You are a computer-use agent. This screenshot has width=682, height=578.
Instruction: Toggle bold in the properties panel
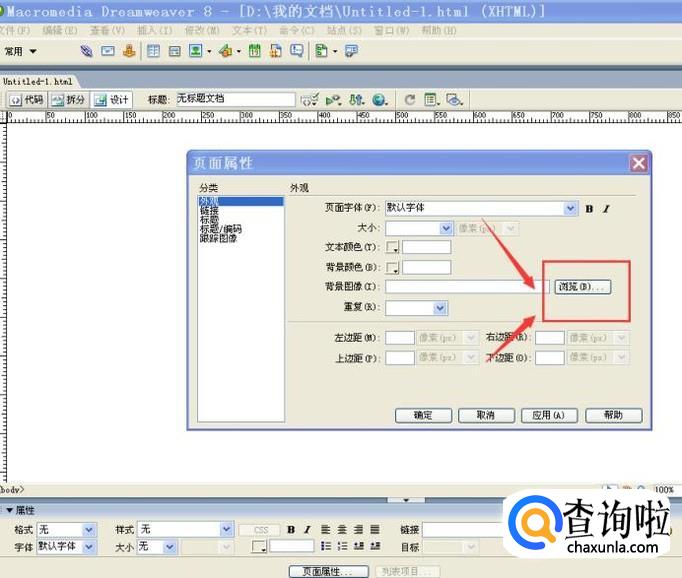point(291,530)
